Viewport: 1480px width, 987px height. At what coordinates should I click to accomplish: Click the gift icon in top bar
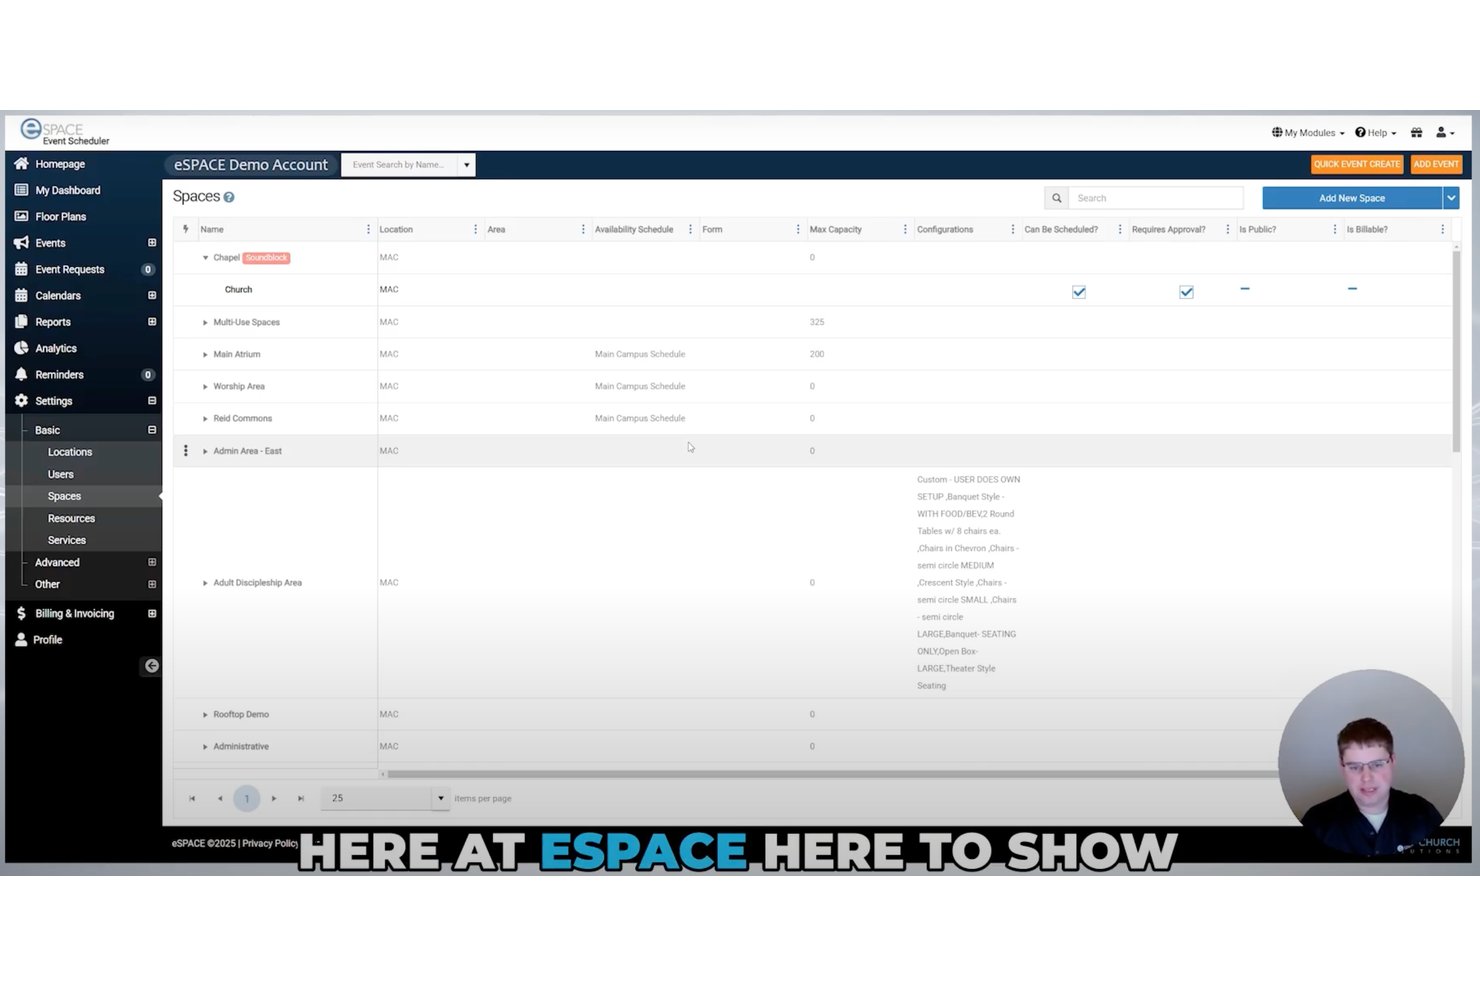[x=1416, y=132]
